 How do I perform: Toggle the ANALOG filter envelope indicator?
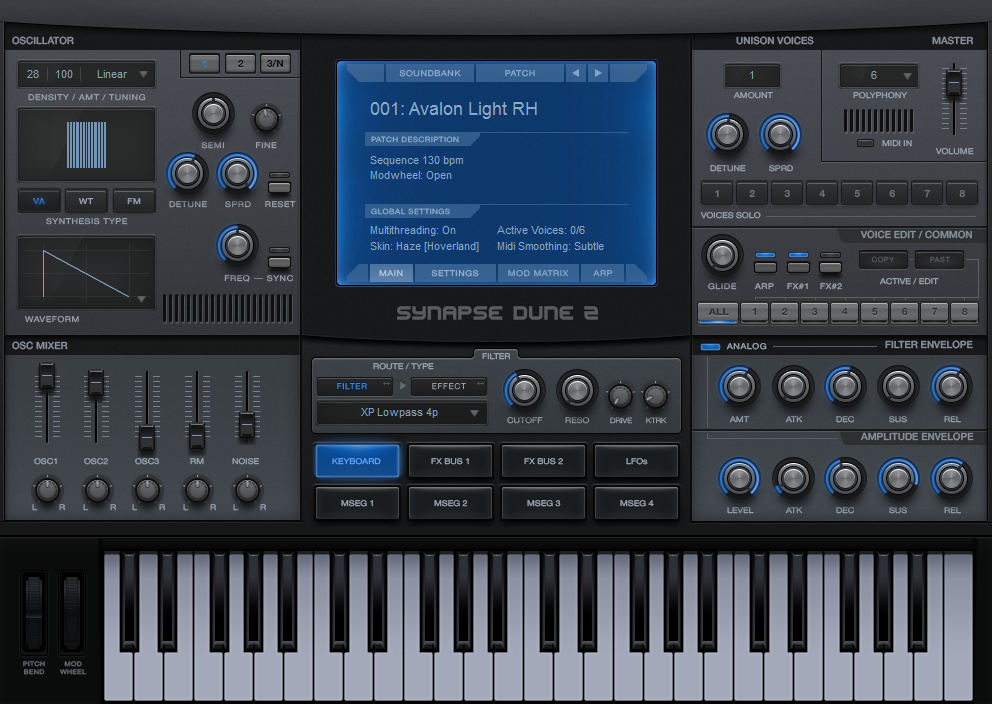pos(710,347)
